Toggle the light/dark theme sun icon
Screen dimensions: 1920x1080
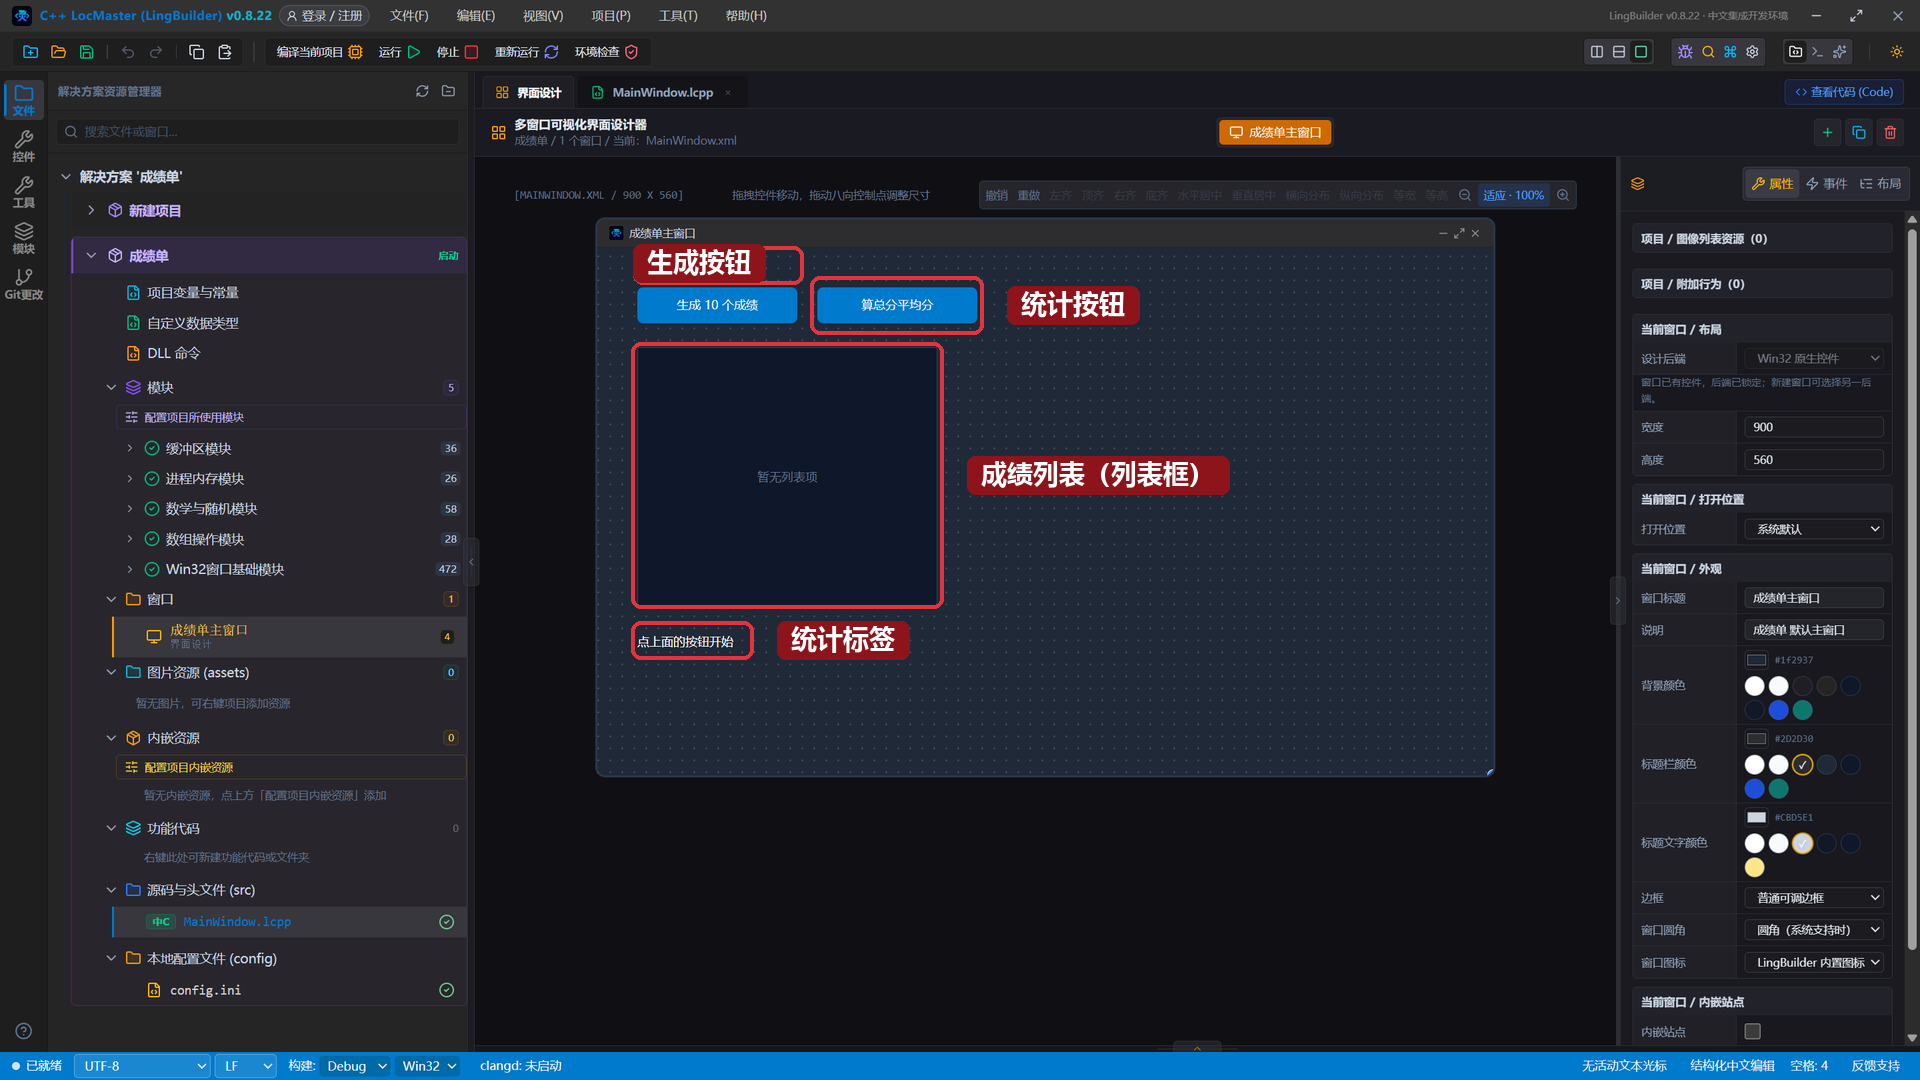pyautogui.click(x=1897, y=52)
